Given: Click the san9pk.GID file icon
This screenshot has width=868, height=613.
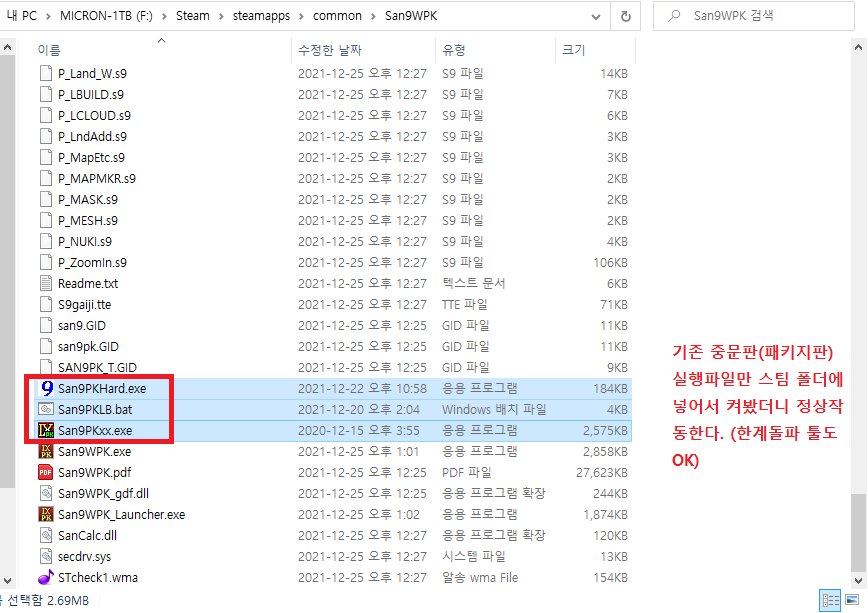Looking at the screenshot, I should click(x=46, y=347).
